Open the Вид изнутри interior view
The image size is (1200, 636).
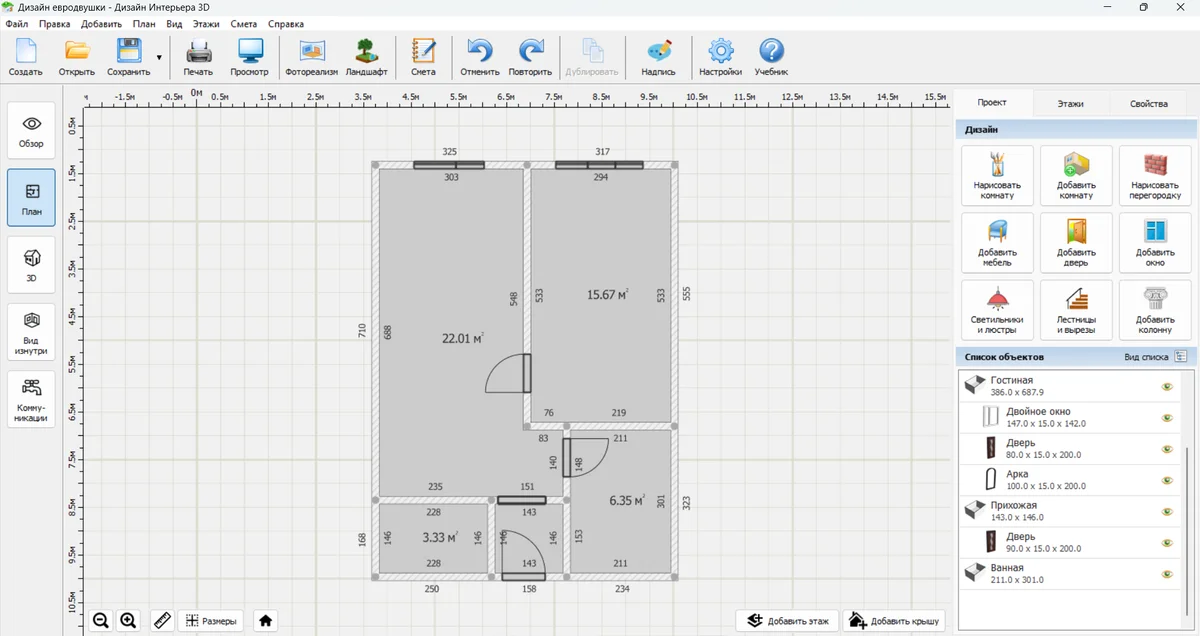pyautogui.click(x=32, y=332)
